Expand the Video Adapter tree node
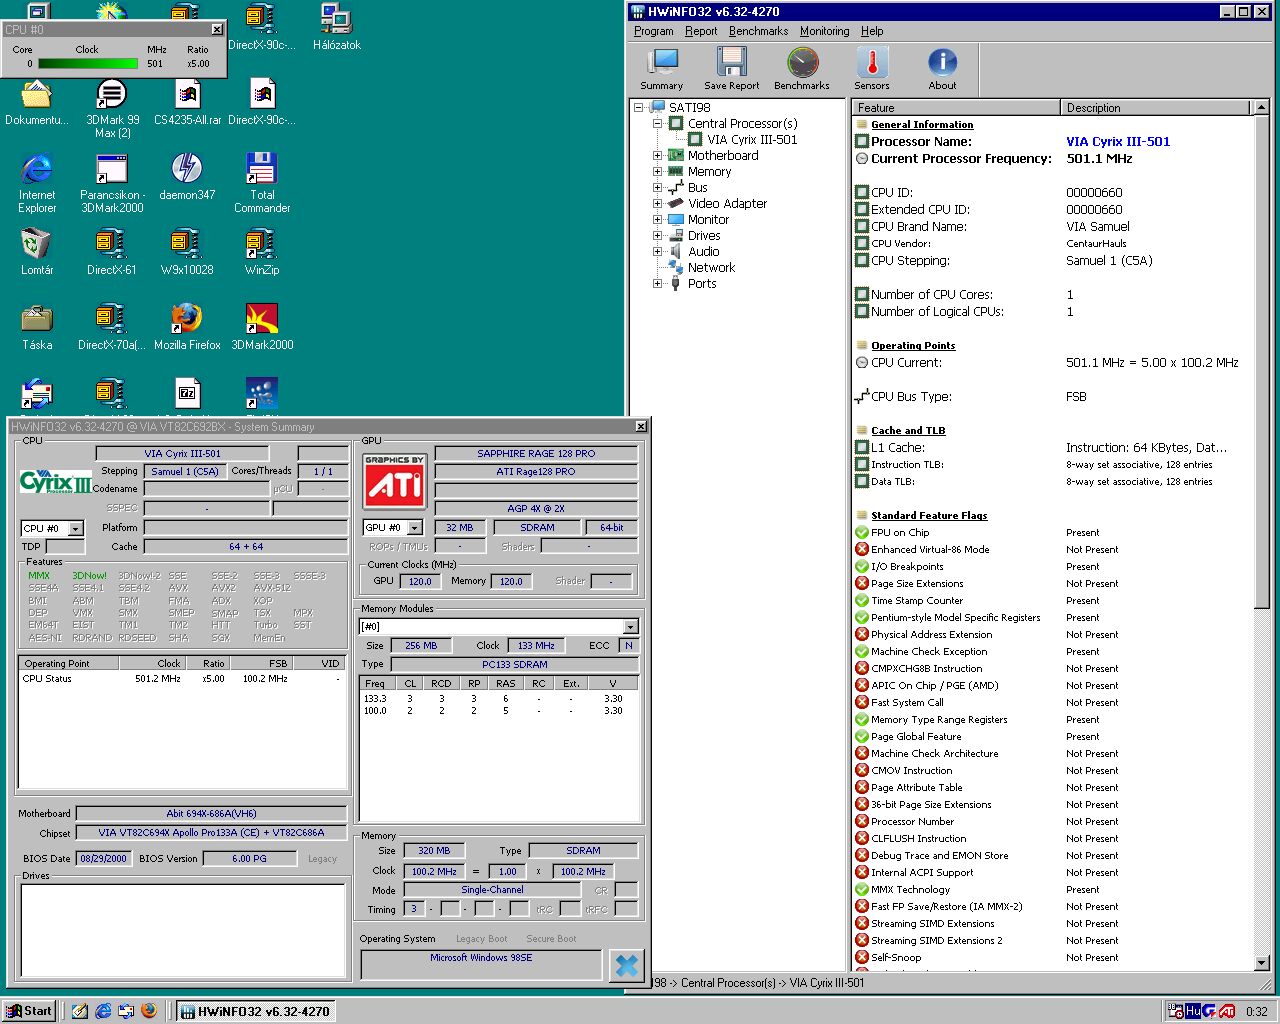1280x1024 pixels. tap(658, 204)
